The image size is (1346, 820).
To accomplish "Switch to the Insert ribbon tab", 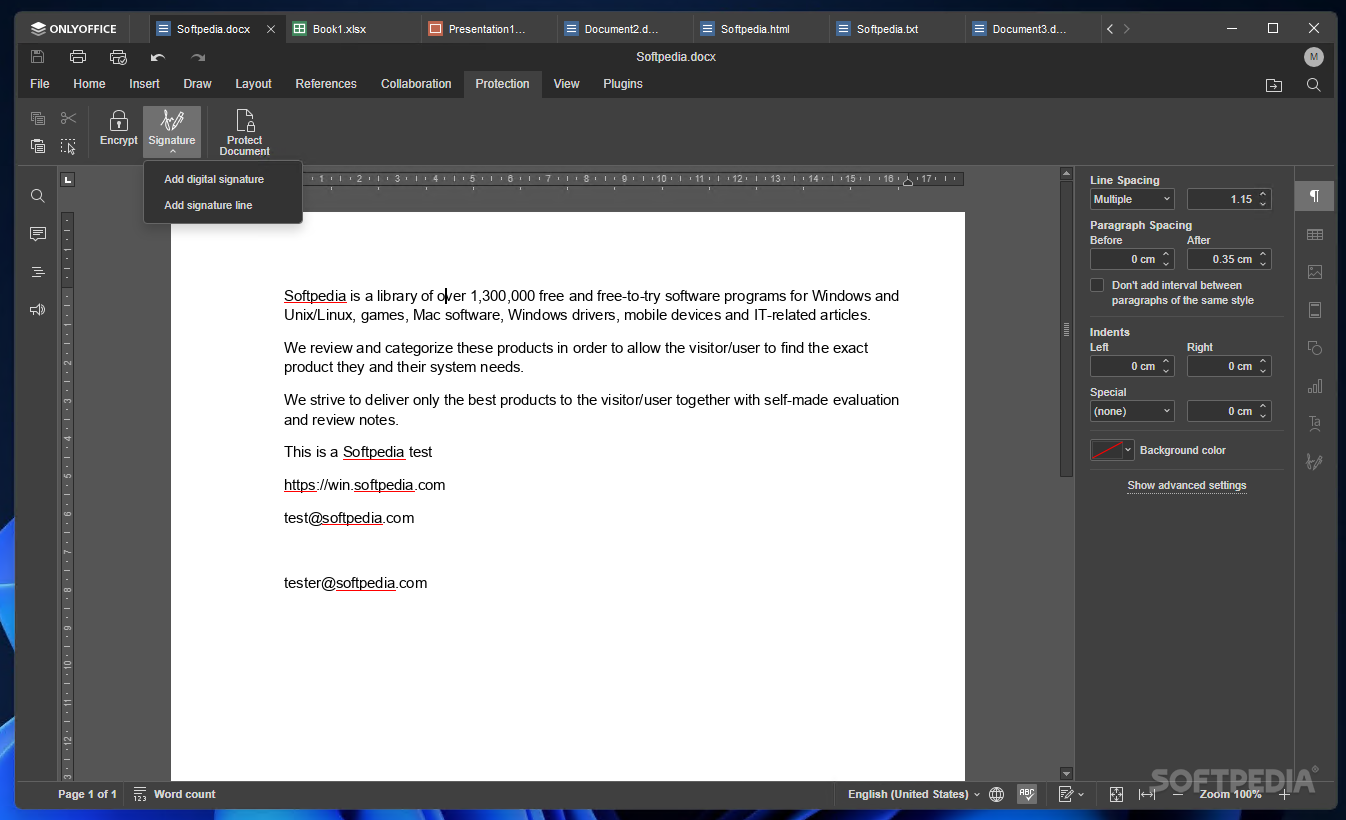I will coord(144,84).
